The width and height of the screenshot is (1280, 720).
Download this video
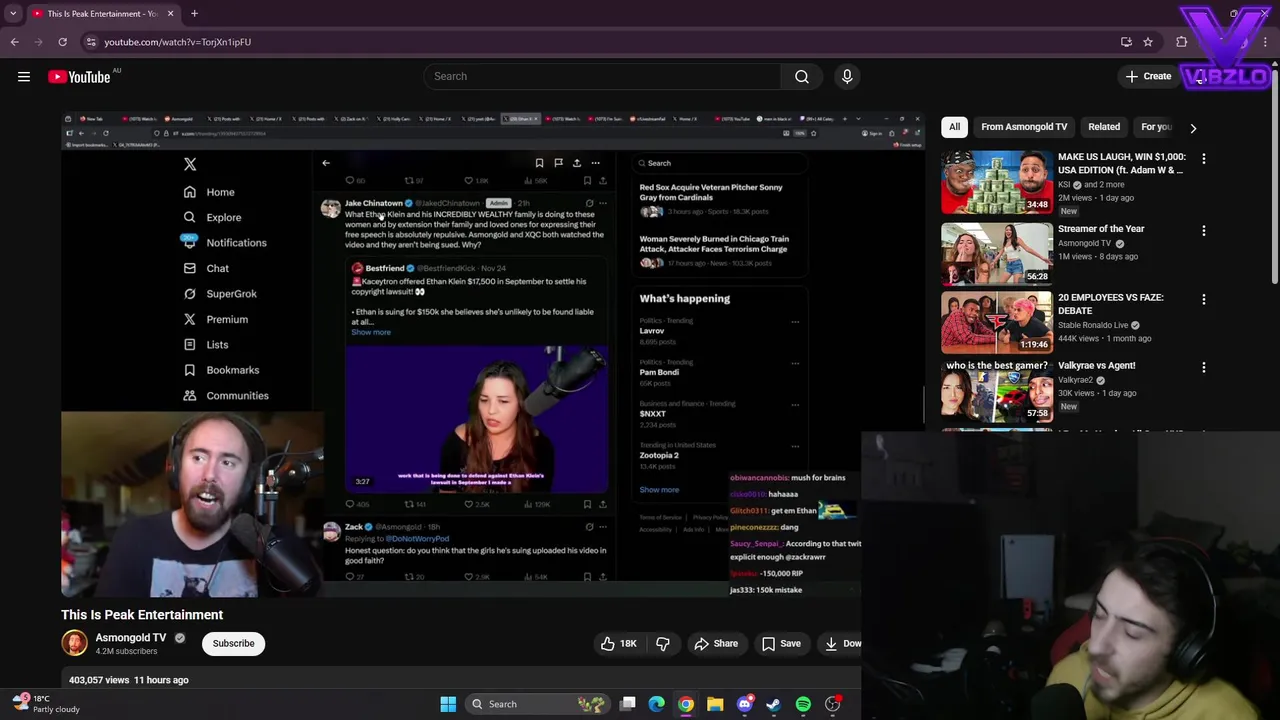842,643
